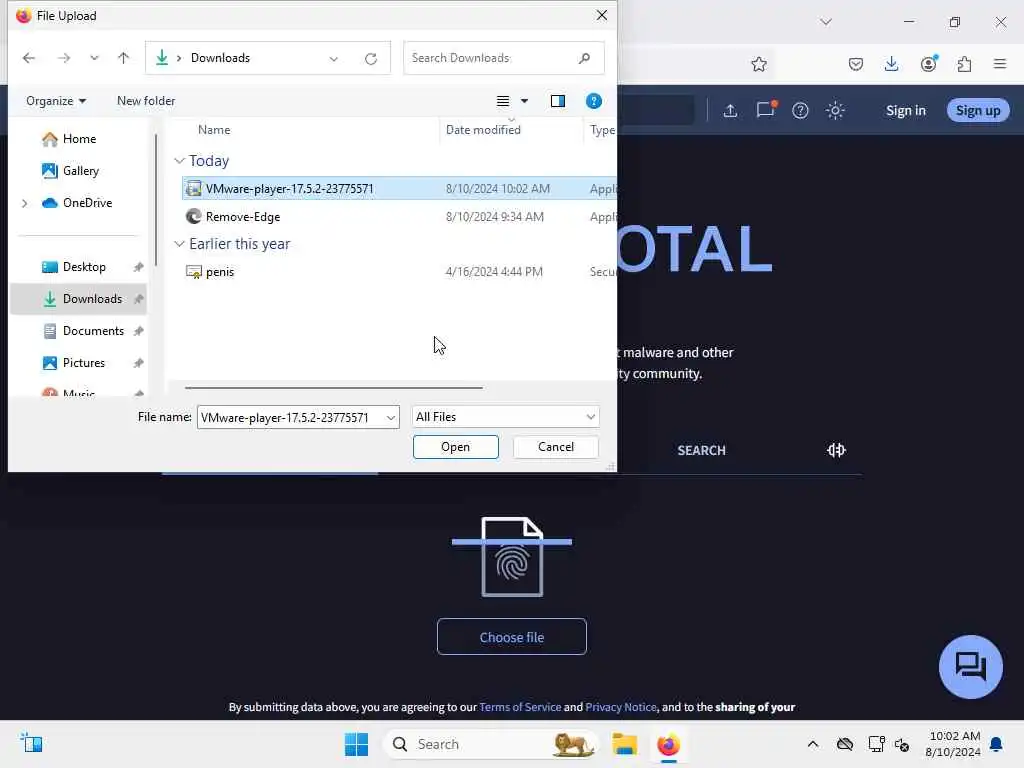
Task: Open the API icon tab
Action: pos(836,450)
